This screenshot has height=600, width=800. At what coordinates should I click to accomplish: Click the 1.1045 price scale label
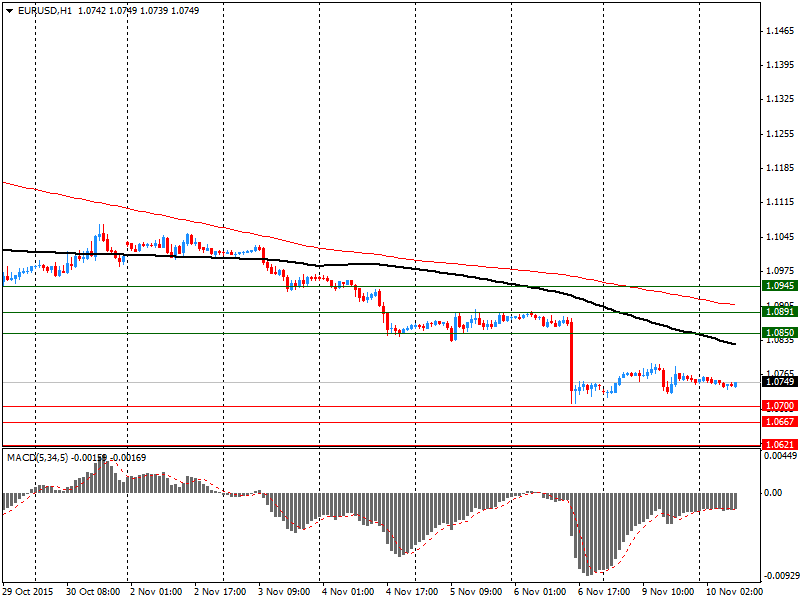click(x=780, y=237)
